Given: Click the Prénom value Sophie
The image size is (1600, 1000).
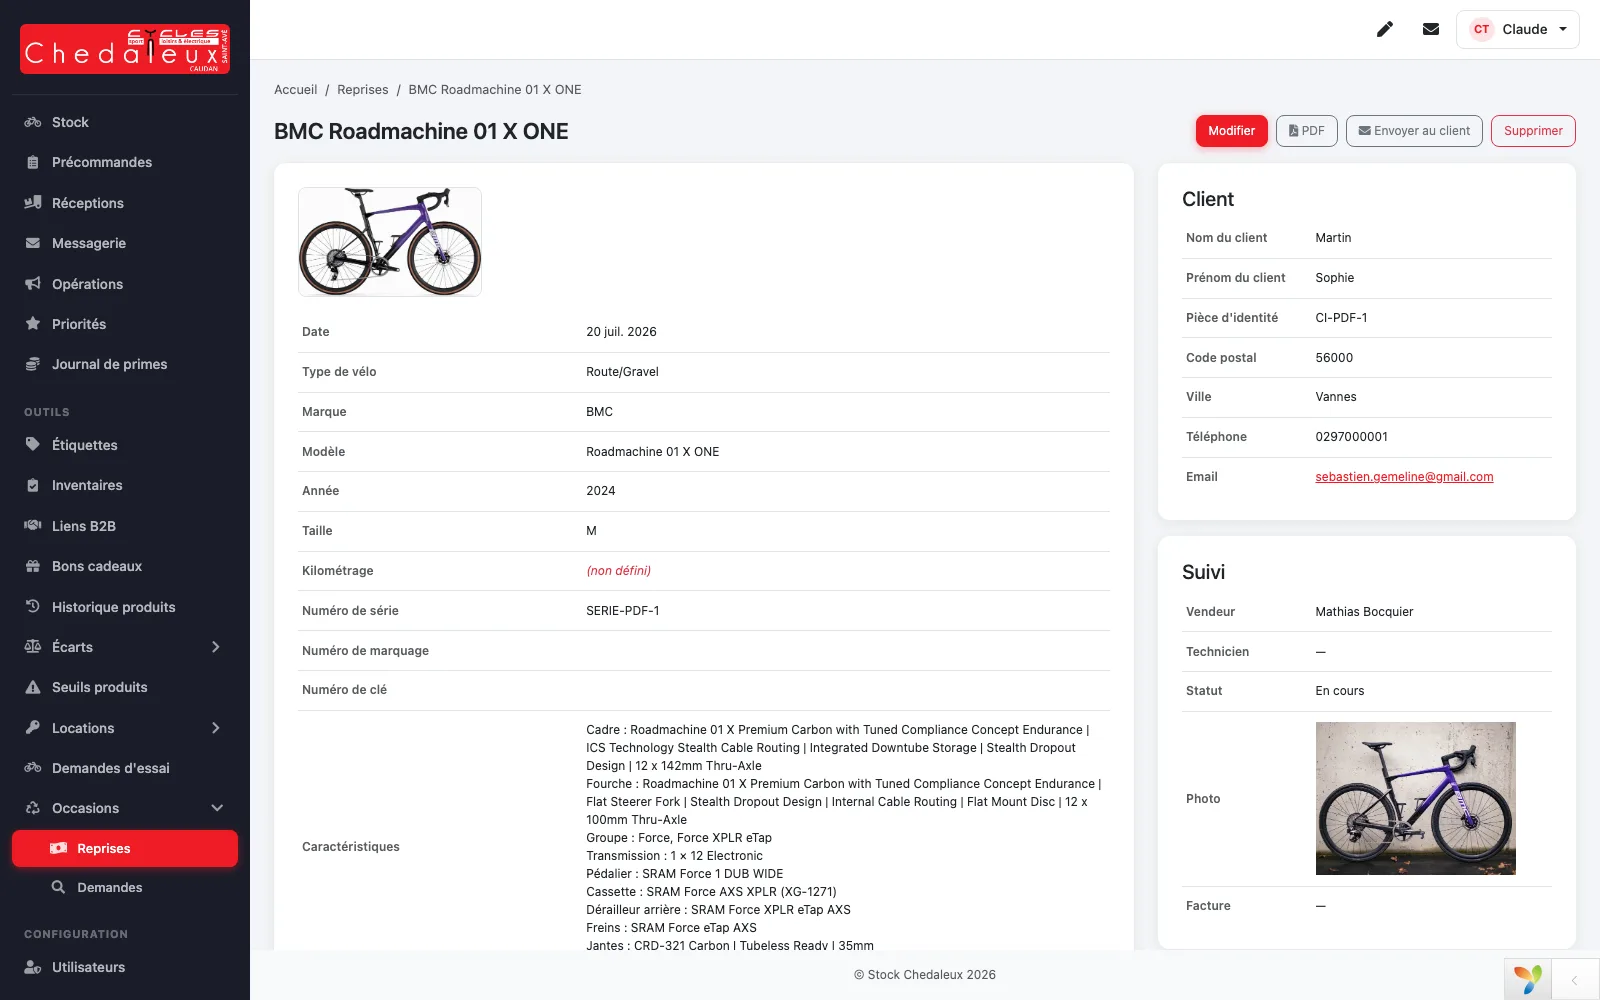Looking at the screenshot, I should click(x=1335, y=278).
